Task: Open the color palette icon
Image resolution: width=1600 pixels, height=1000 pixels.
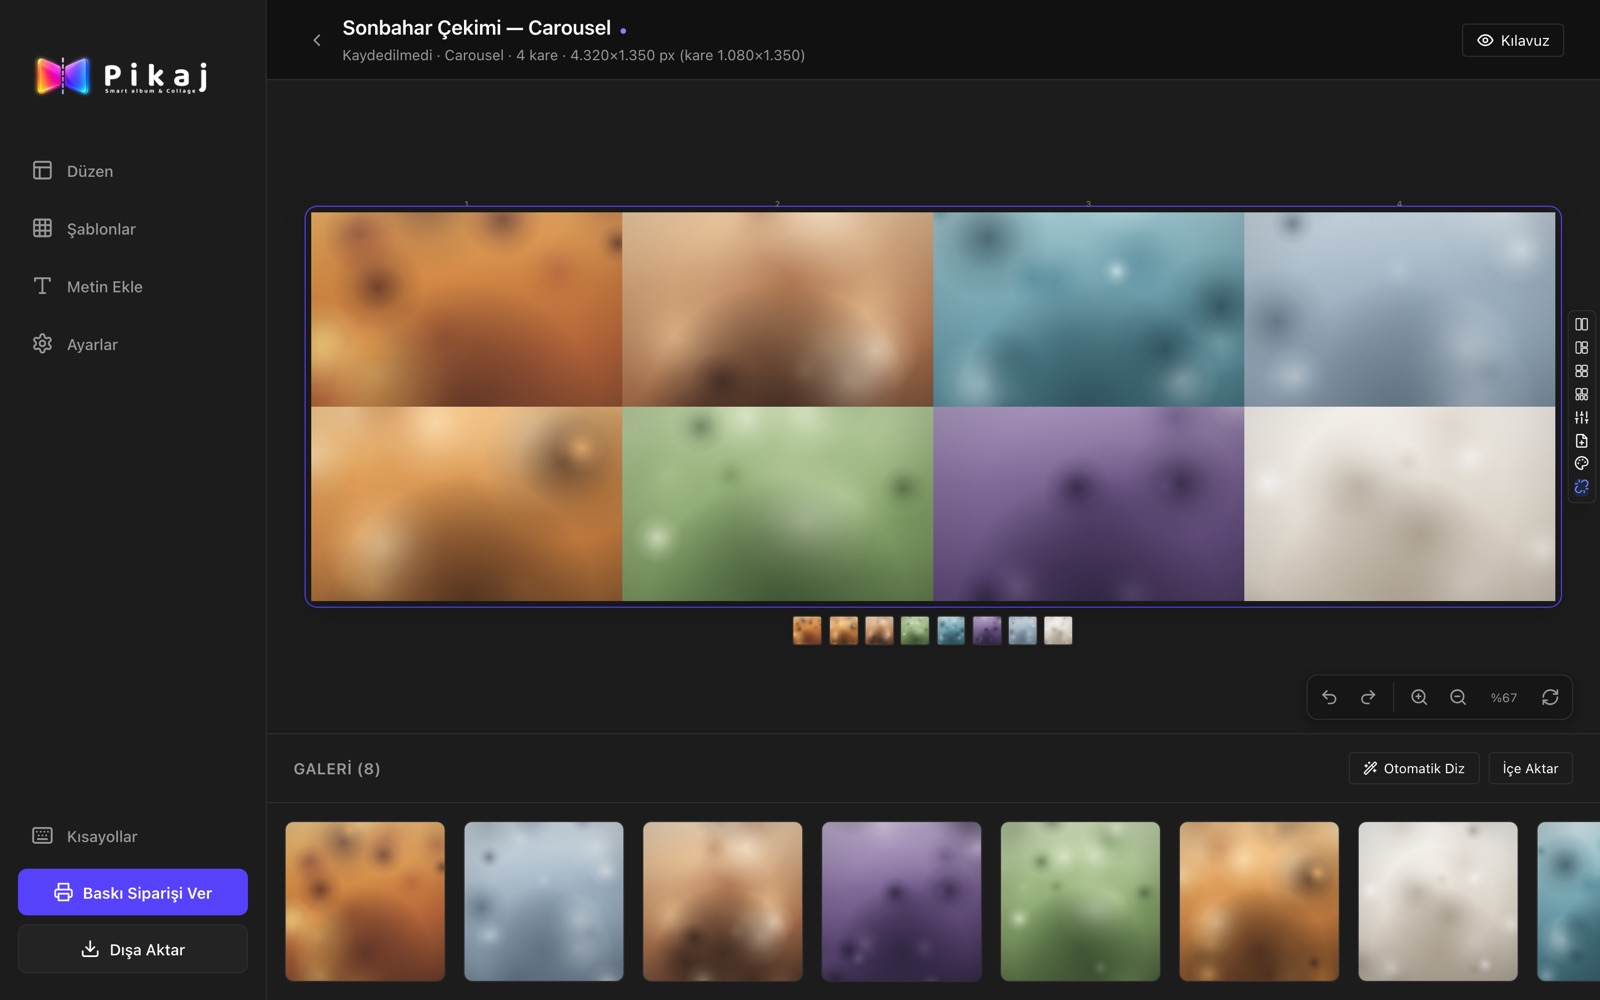Action: point(1581,464)
